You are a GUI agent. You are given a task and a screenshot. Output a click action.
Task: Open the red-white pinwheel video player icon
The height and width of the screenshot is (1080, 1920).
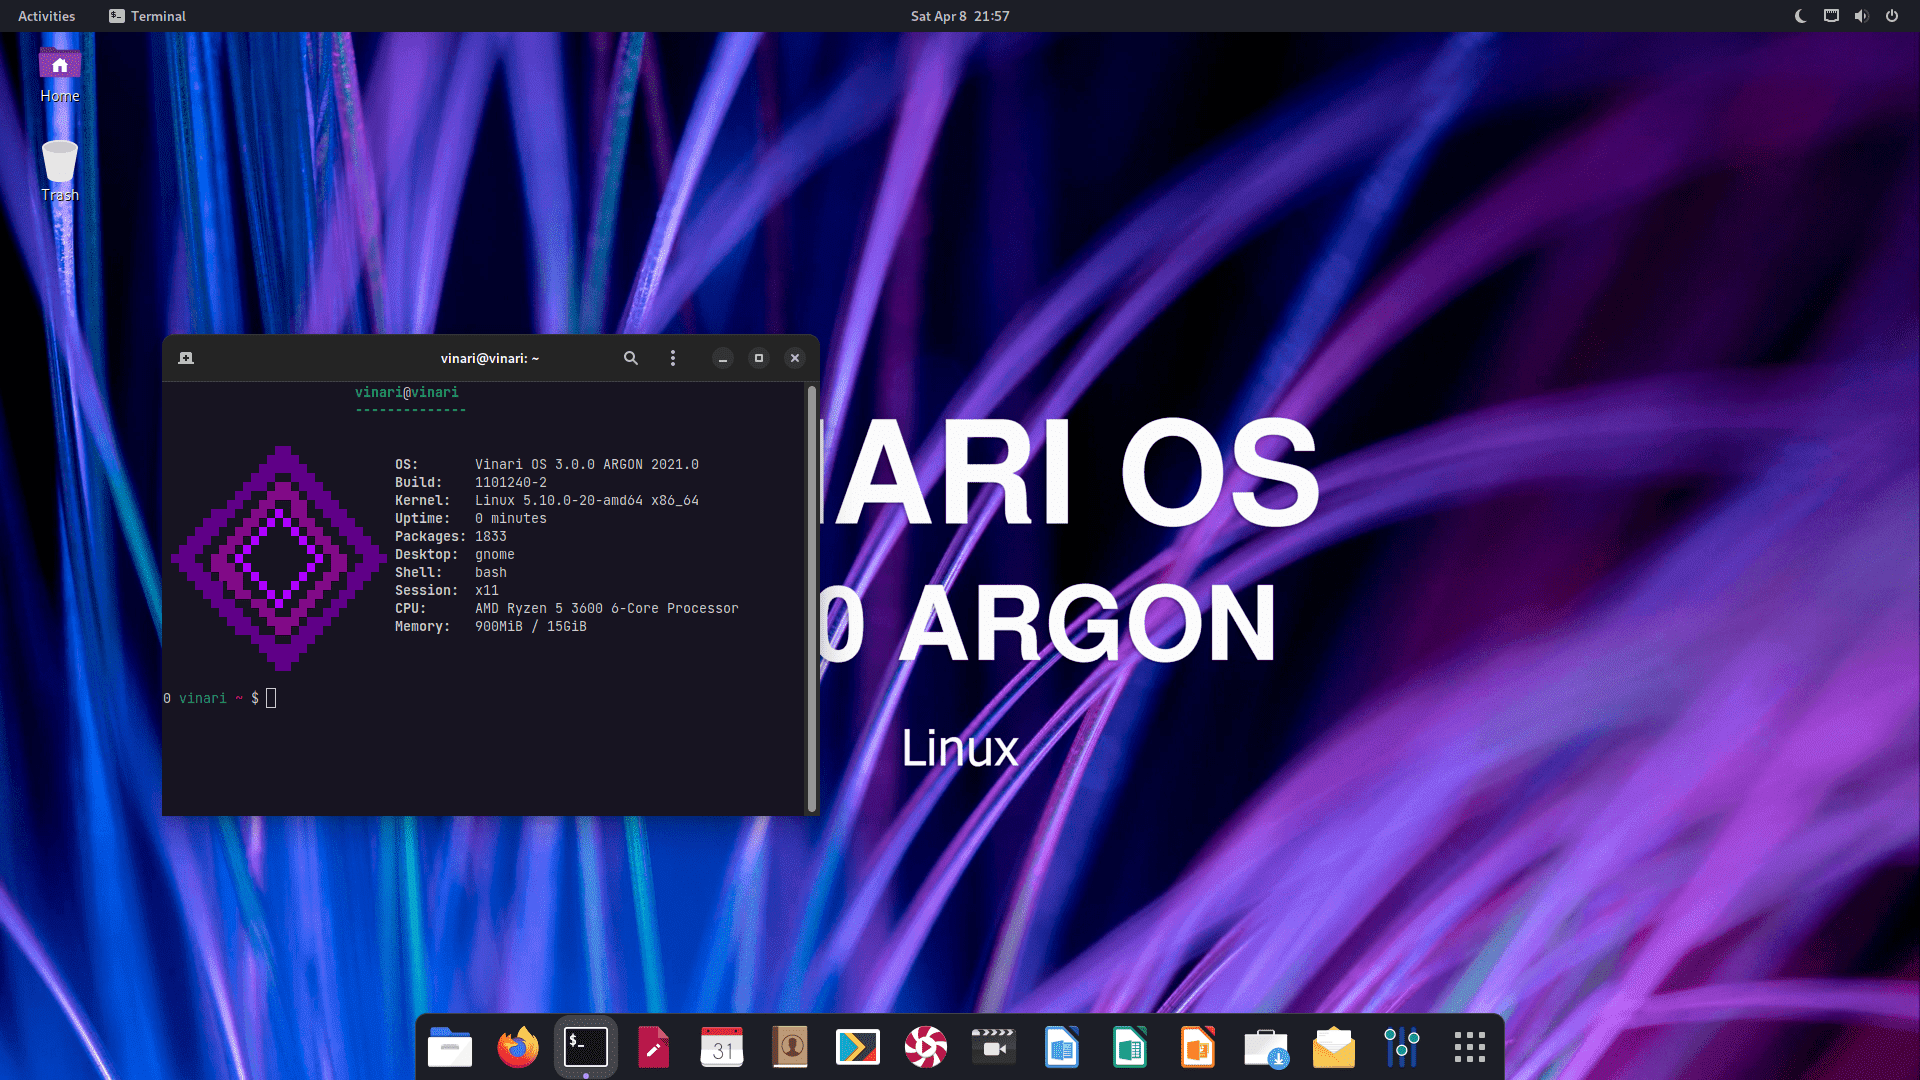(x=926, y=1047)
